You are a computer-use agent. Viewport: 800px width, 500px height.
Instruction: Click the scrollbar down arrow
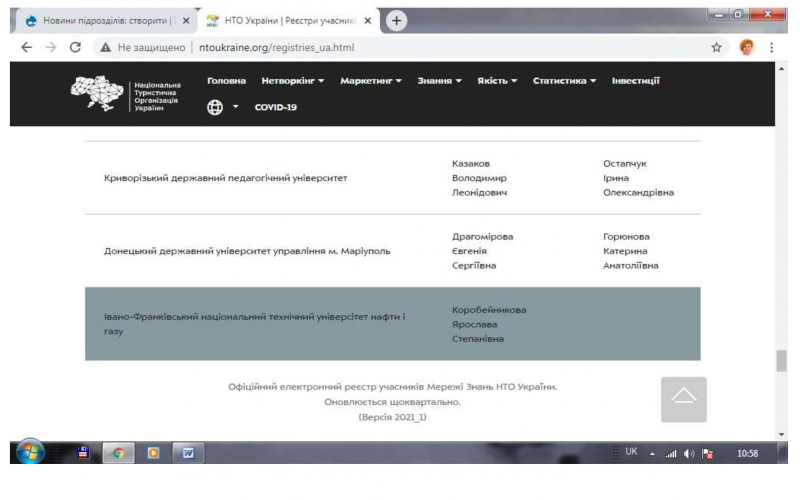pos(781,434)
